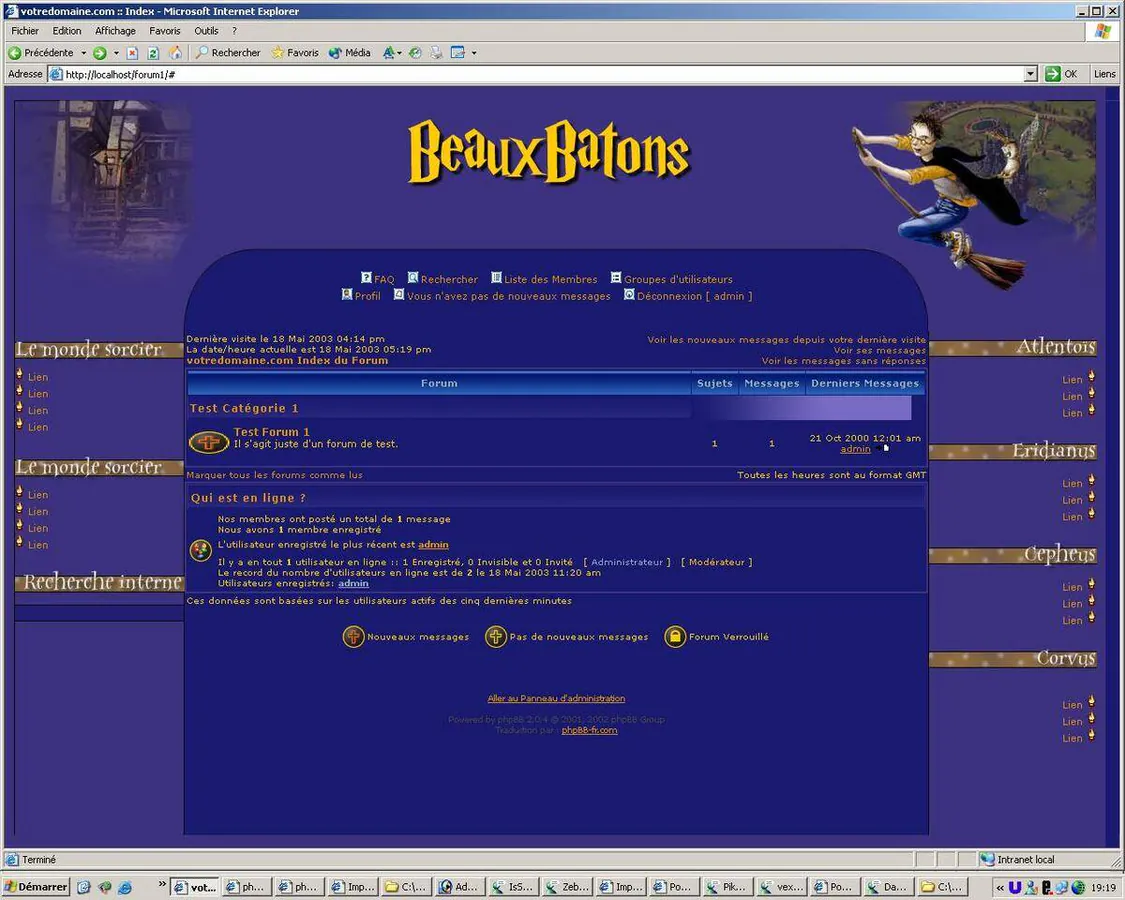Click the view latest post icon
Viewport: 1125px width, 900px height.
point(882,449)
